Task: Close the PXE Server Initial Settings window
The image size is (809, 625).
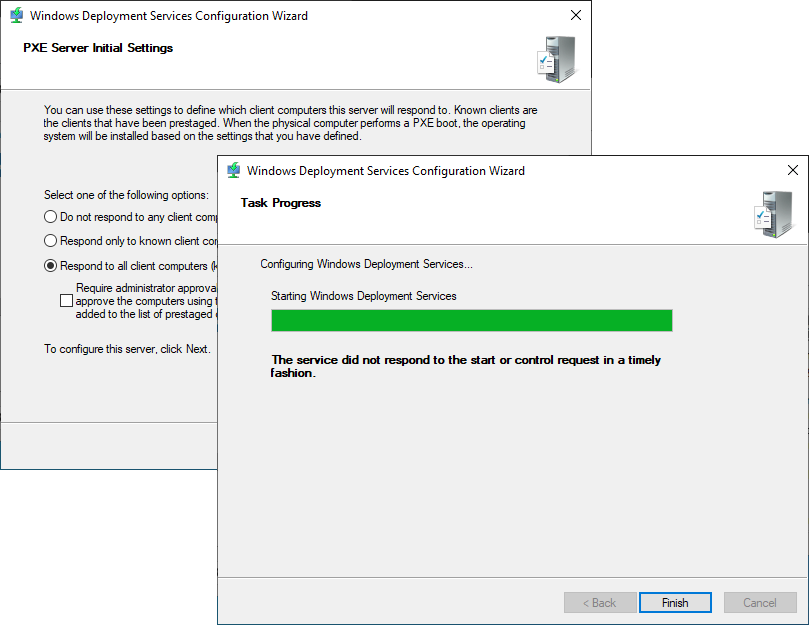Action: pyautogui.click(x=576, y=15)
